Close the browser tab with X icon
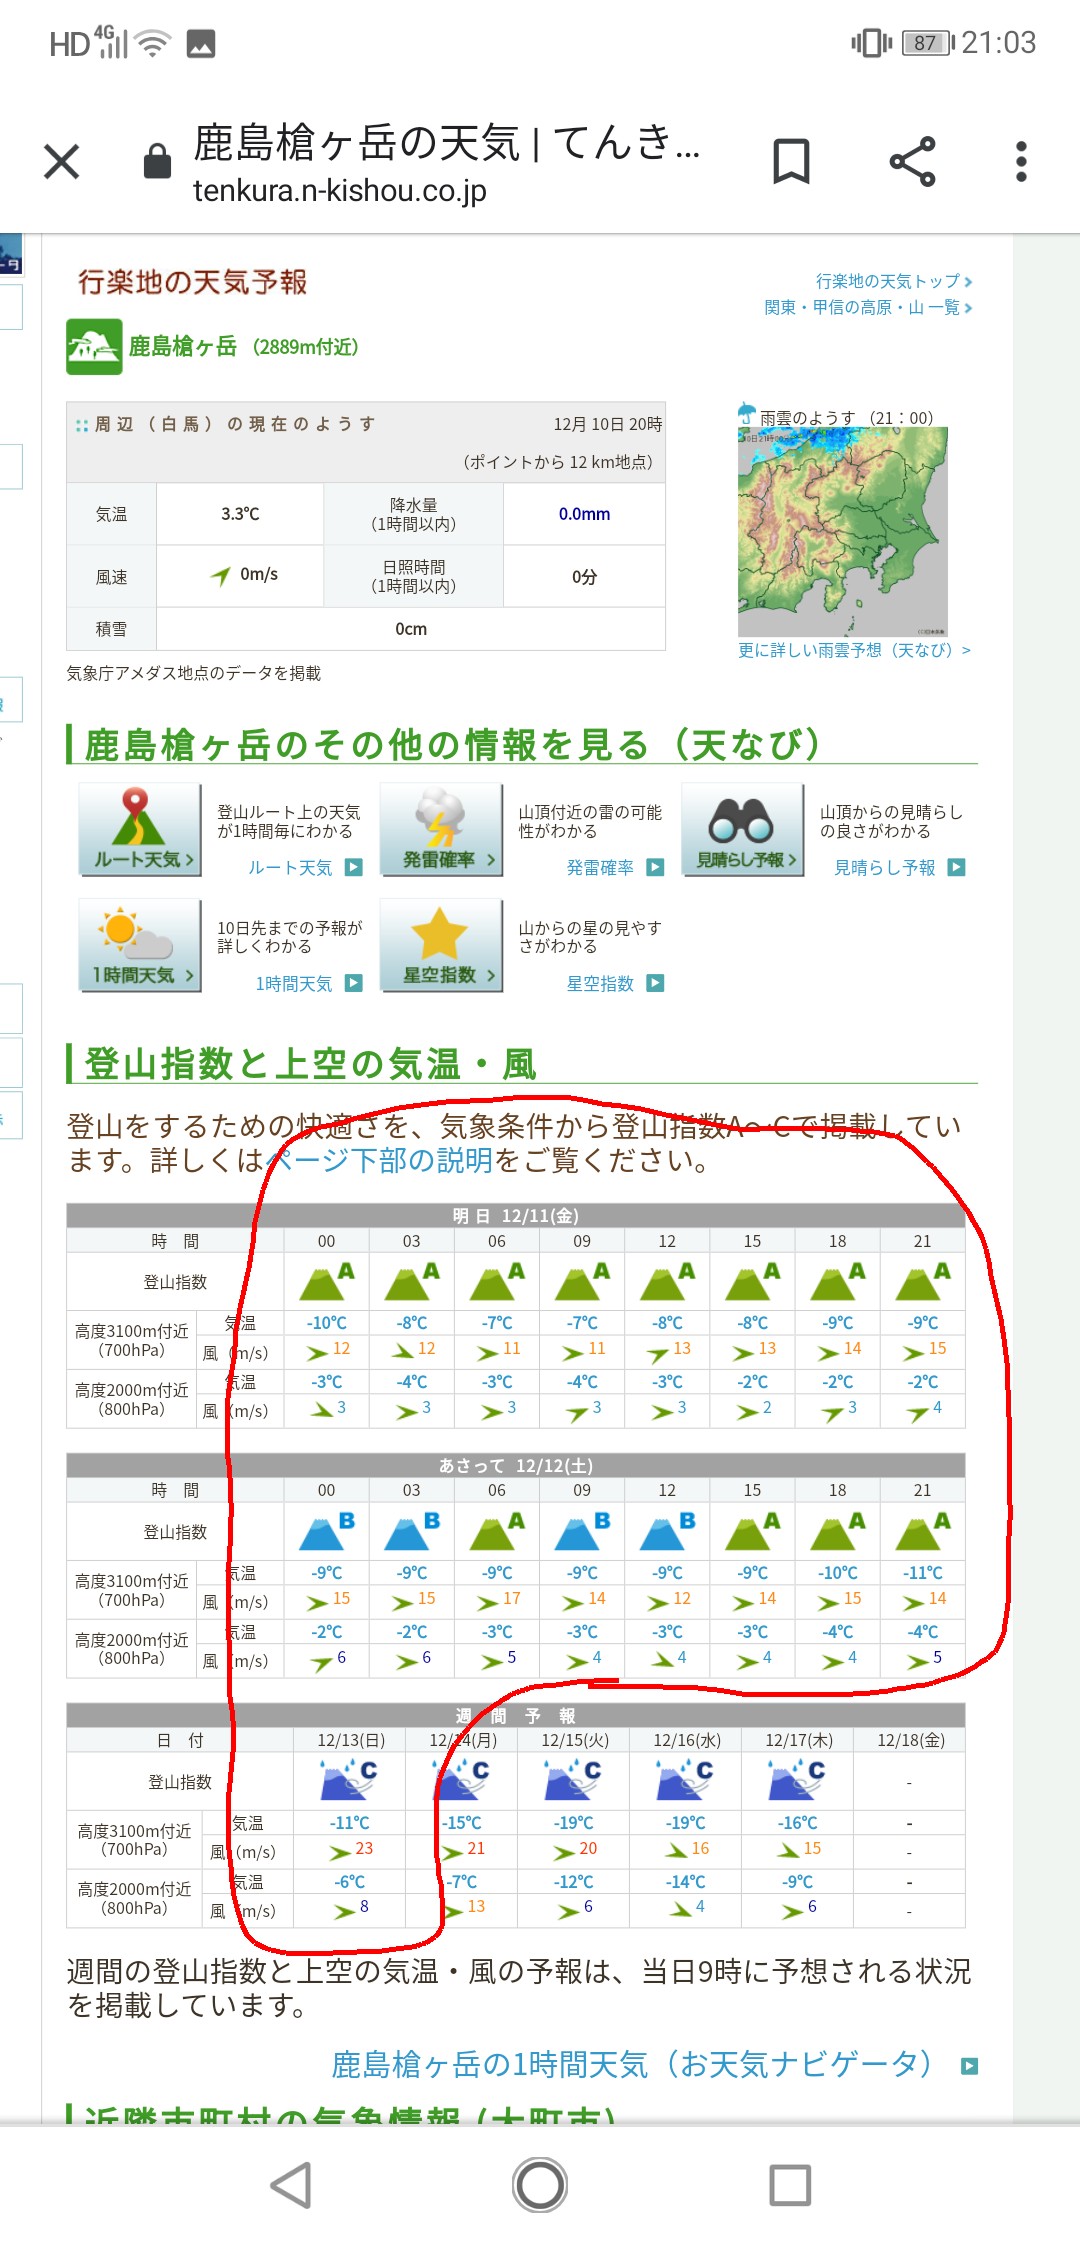This screenshot has width=1080, height=2246. point(62,161)
